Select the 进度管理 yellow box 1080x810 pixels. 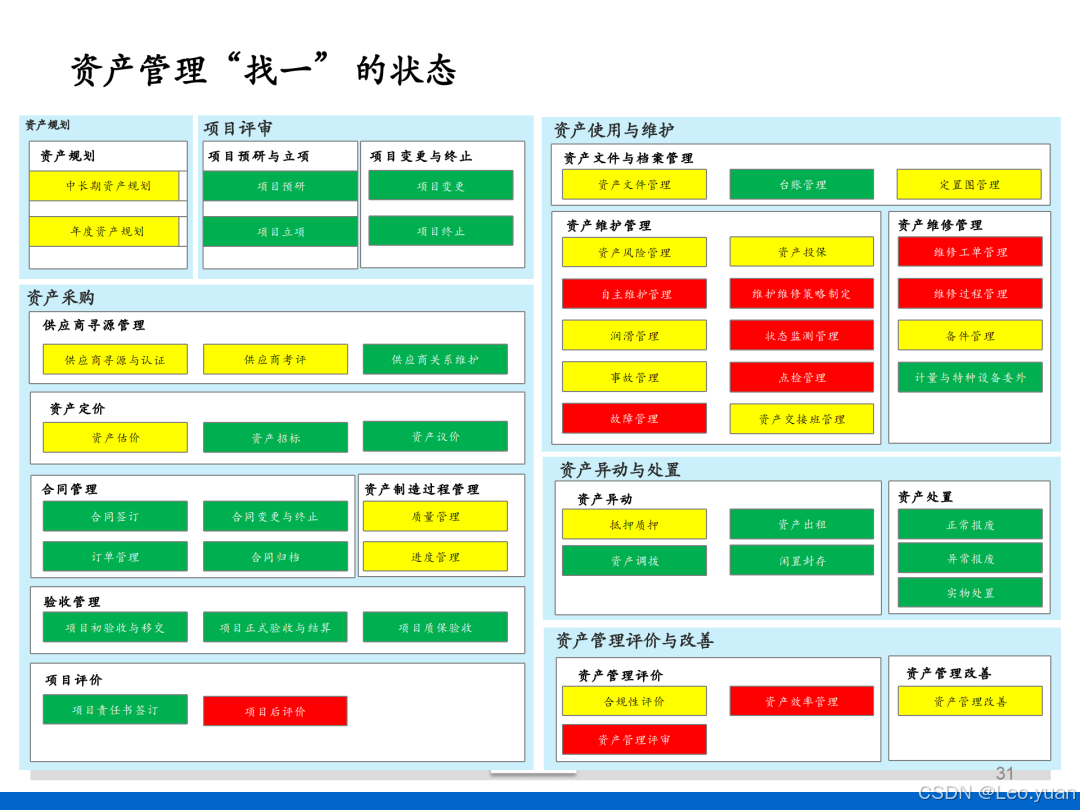[x=435, y=557]
